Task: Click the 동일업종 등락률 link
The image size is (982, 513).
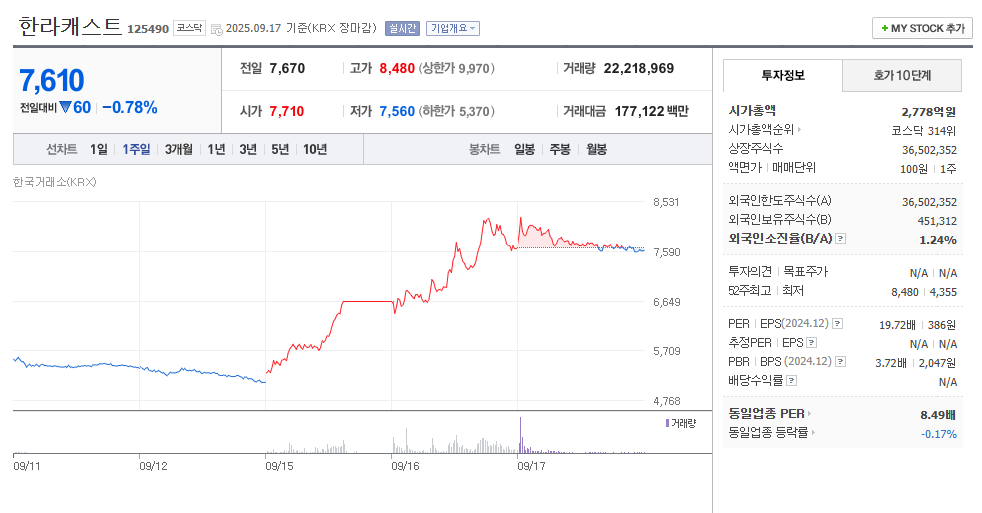Action: 768,433
